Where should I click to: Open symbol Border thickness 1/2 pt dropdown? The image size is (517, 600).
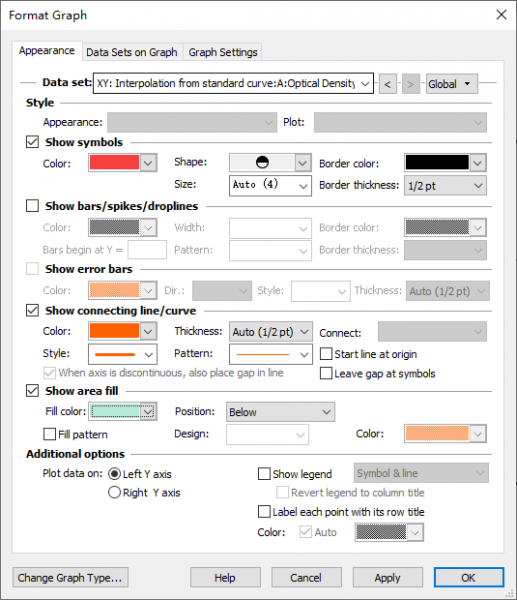[445, 186]
